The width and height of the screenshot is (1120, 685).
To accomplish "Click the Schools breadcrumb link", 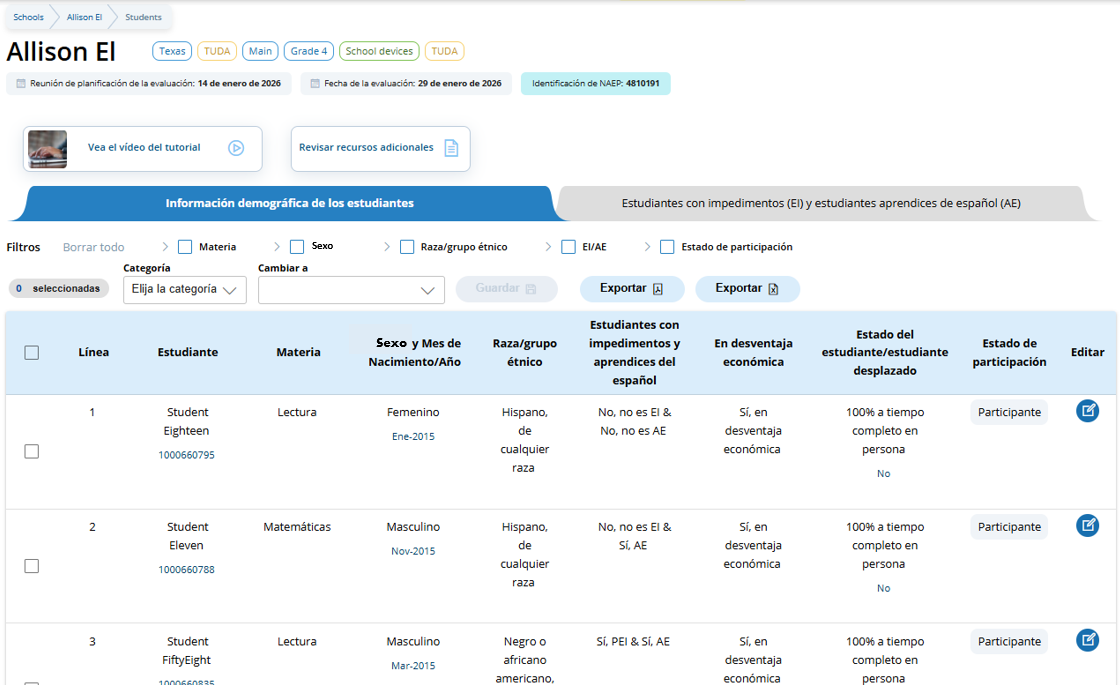I will (28, 17).
